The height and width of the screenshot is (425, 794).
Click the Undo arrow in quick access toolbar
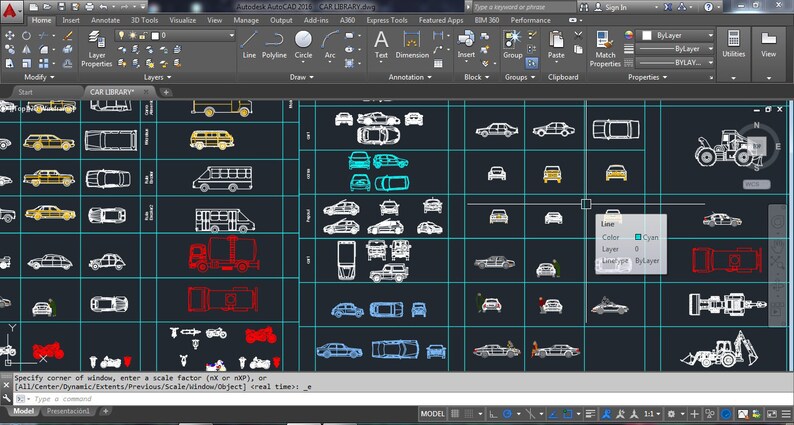(x=104, y=7)
